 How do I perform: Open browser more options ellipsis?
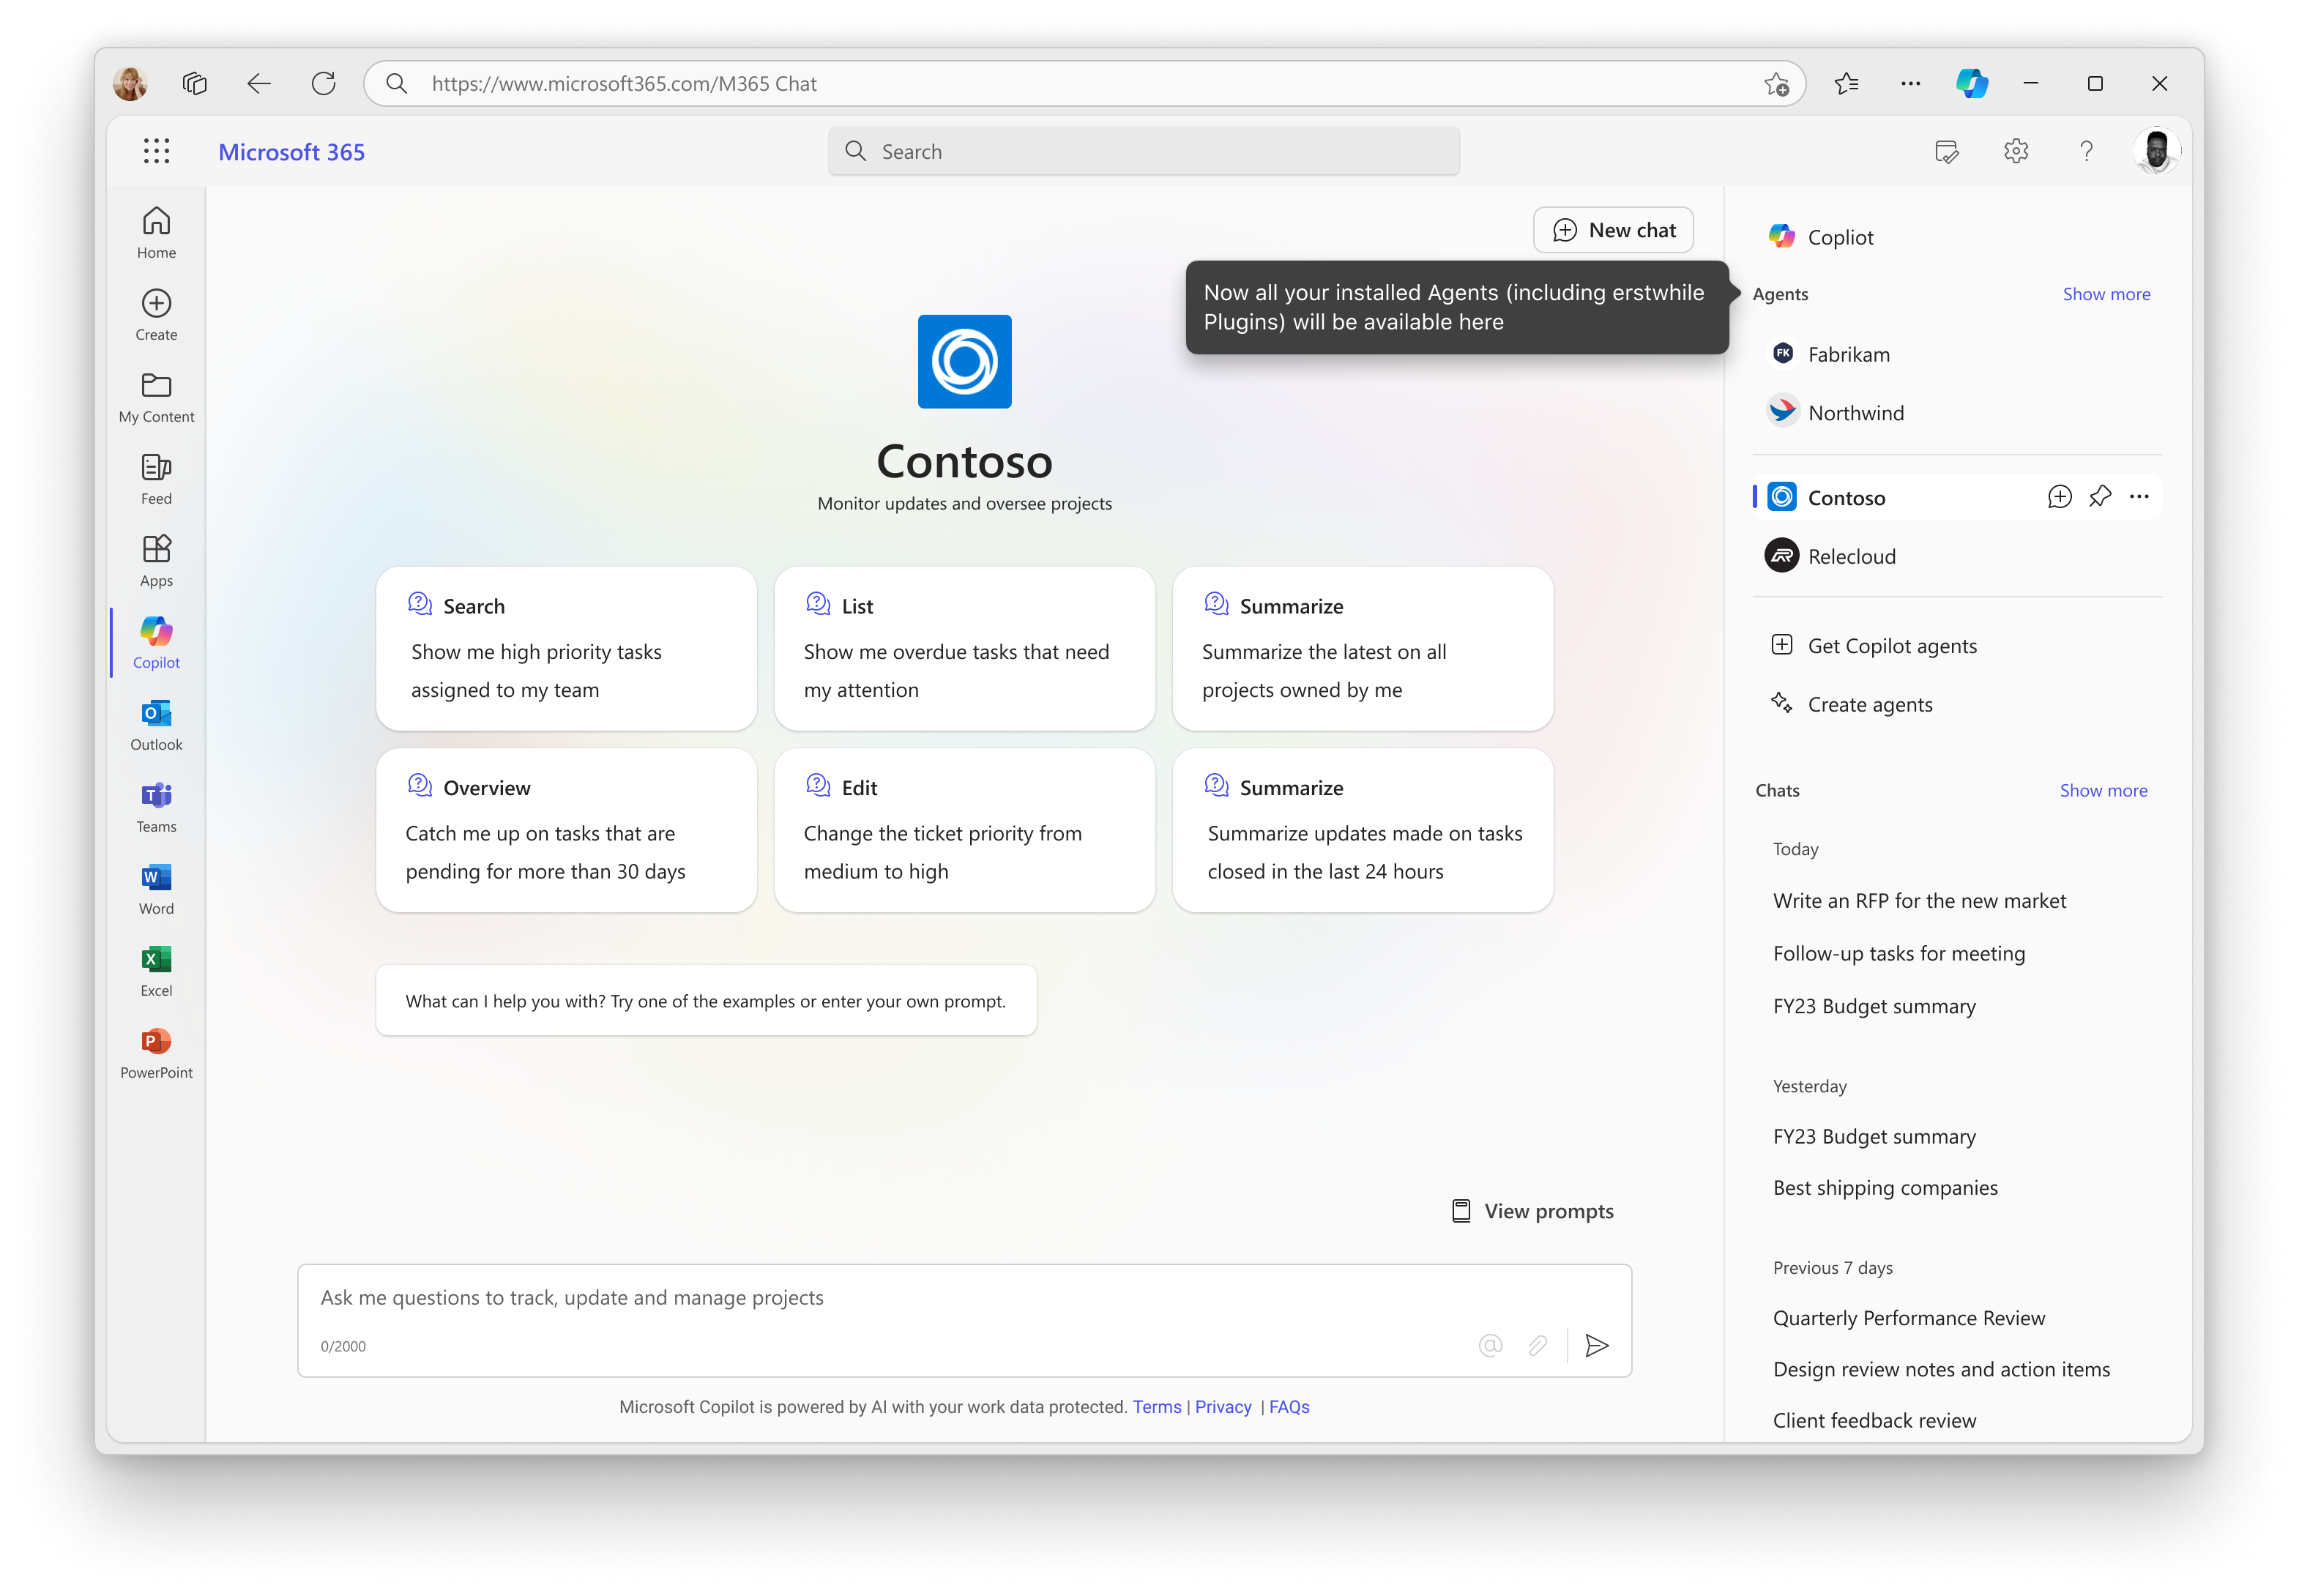[1910, 83]
